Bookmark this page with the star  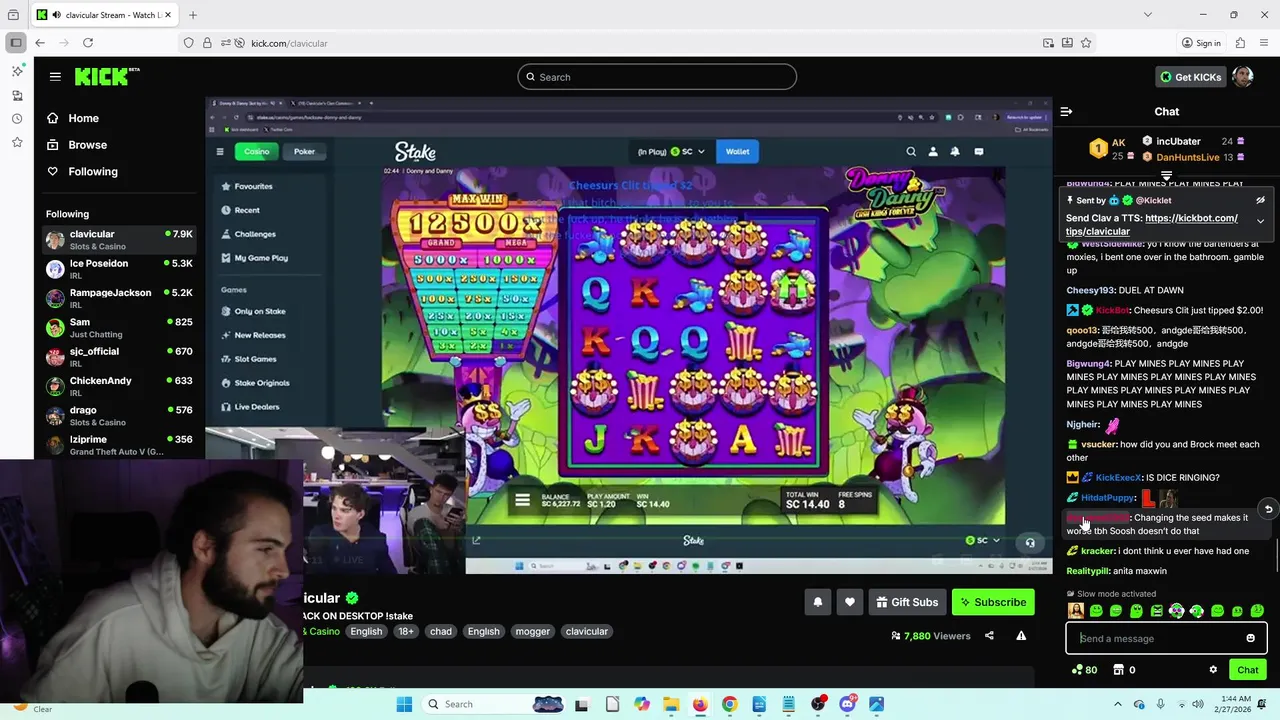(1086, 43)
